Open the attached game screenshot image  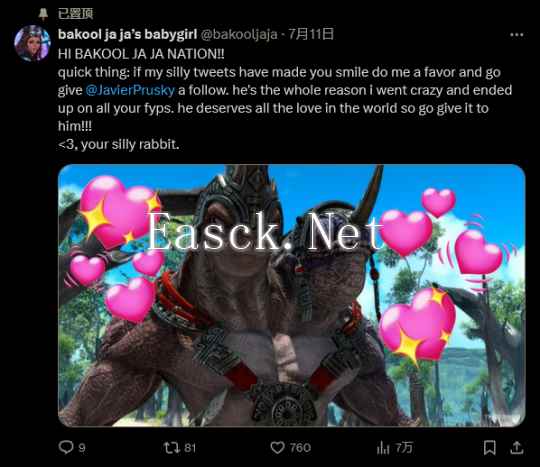click(x=291, y=295)
